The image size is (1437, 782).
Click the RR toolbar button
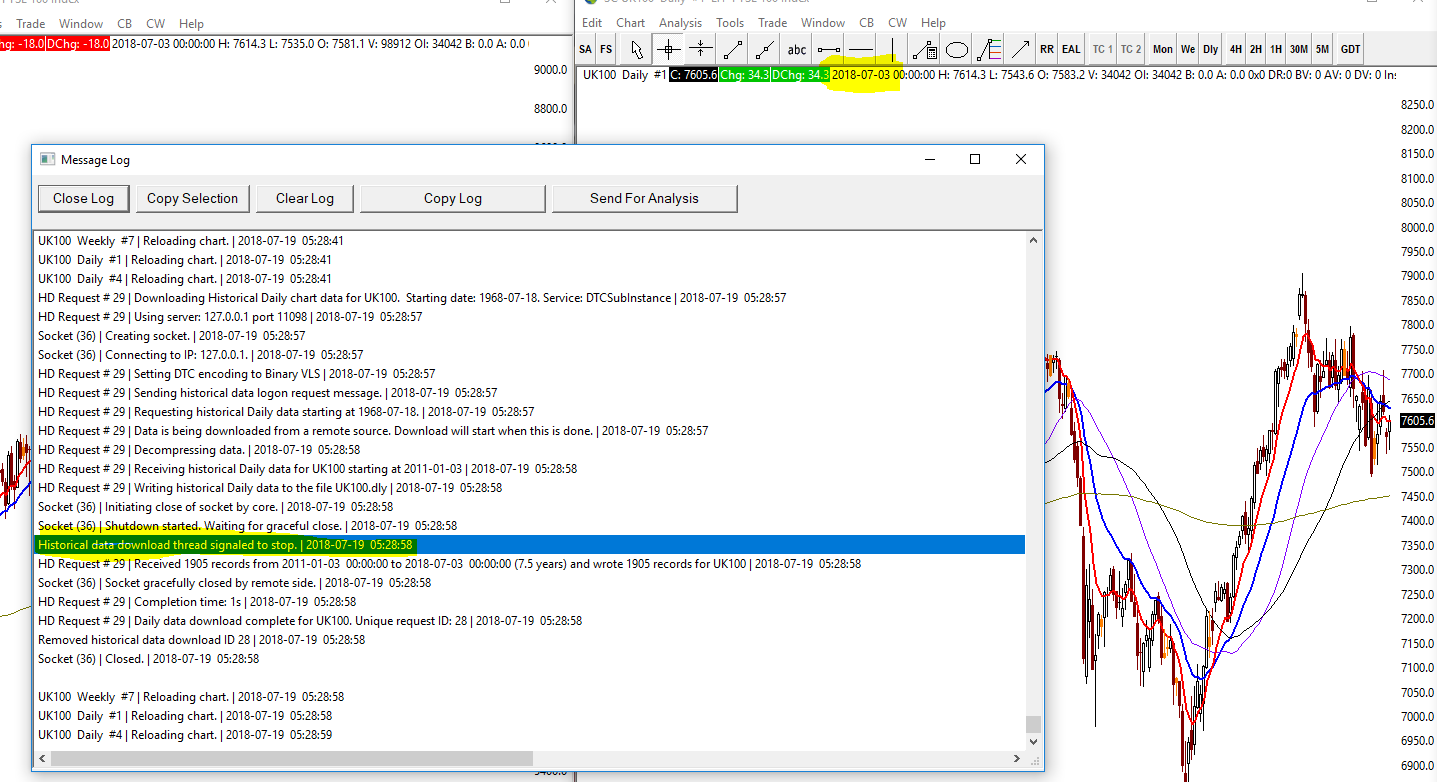click(1047, 49)
